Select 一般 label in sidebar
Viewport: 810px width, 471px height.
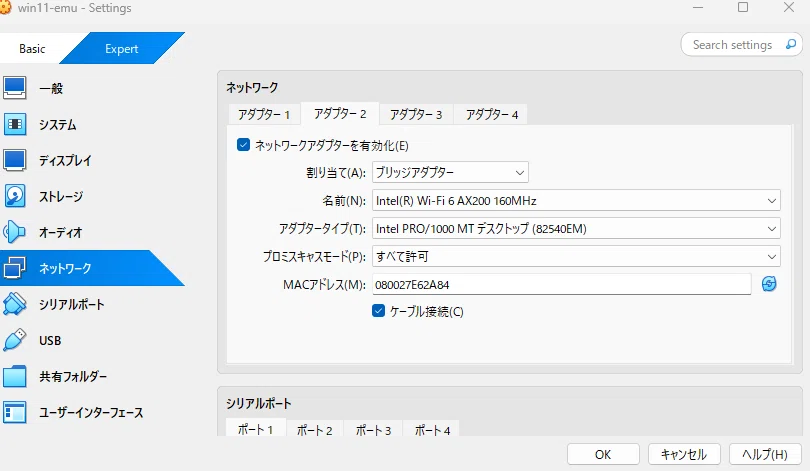51,88
